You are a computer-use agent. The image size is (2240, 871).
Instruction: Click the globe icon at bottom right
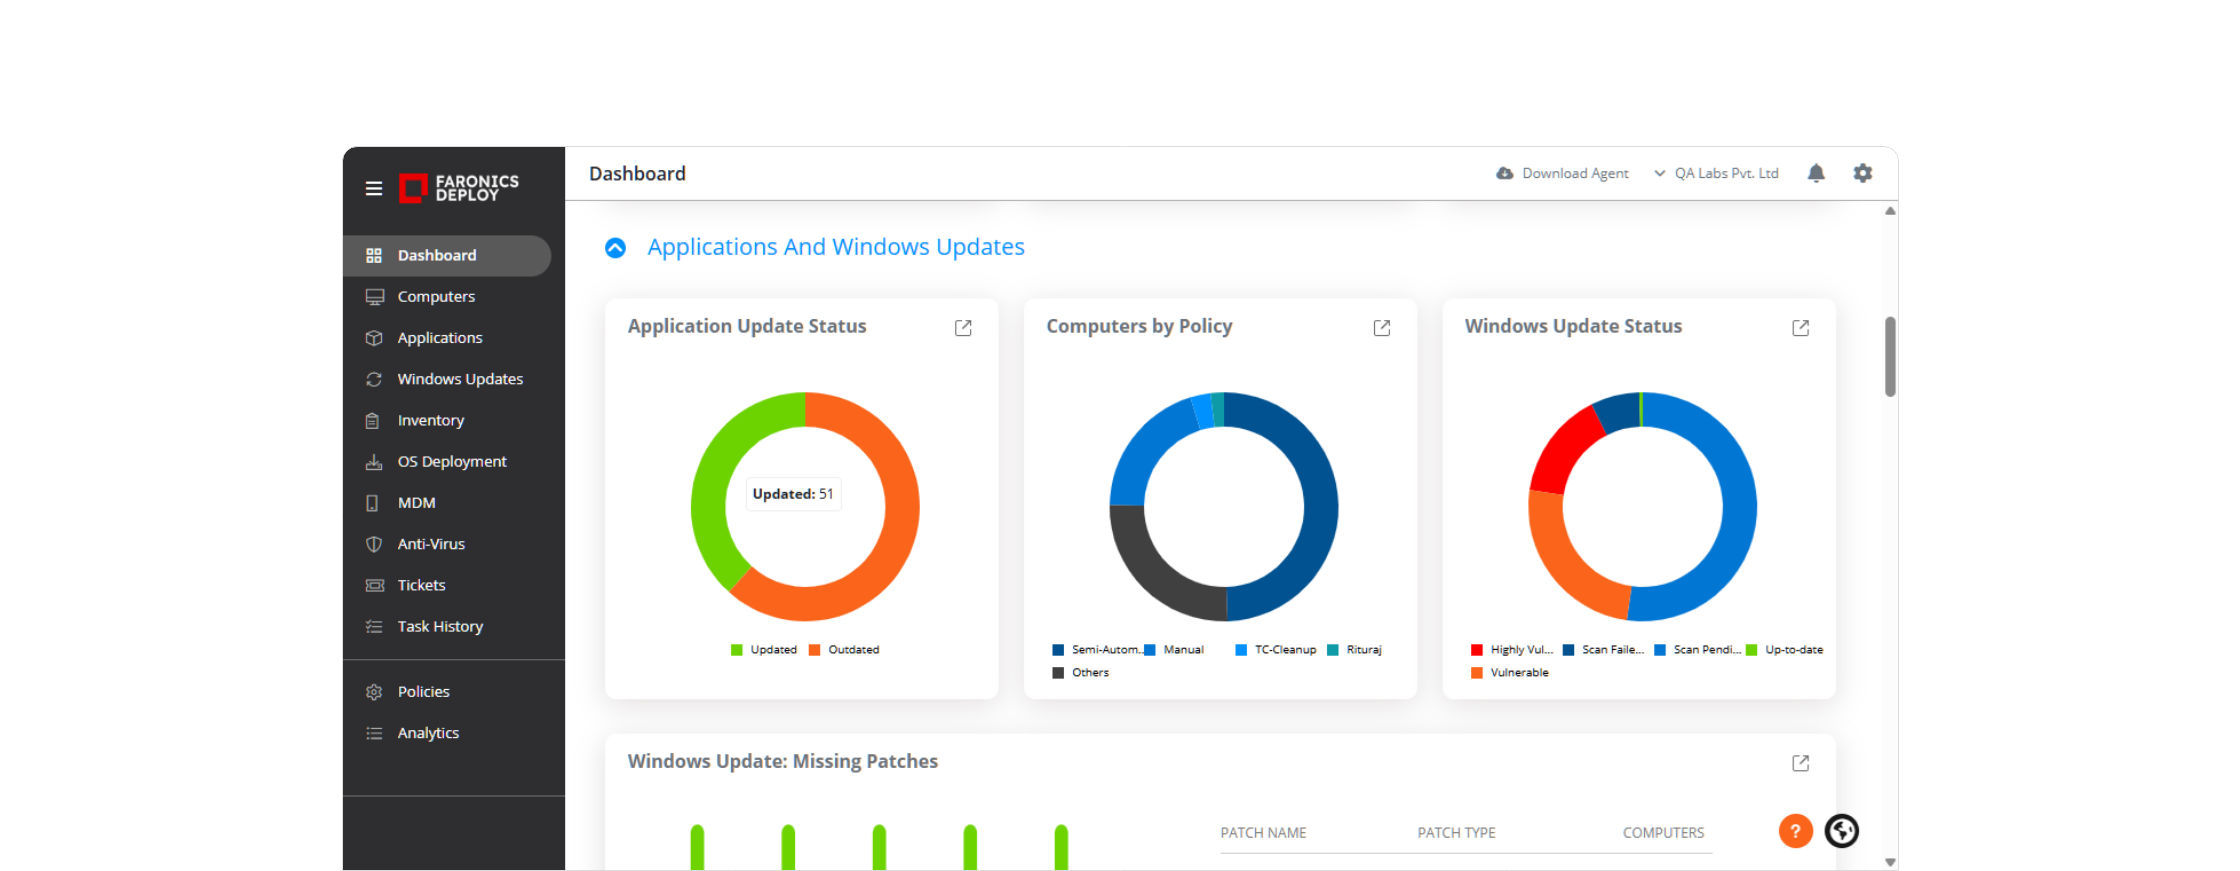[x=1841, y=831]
